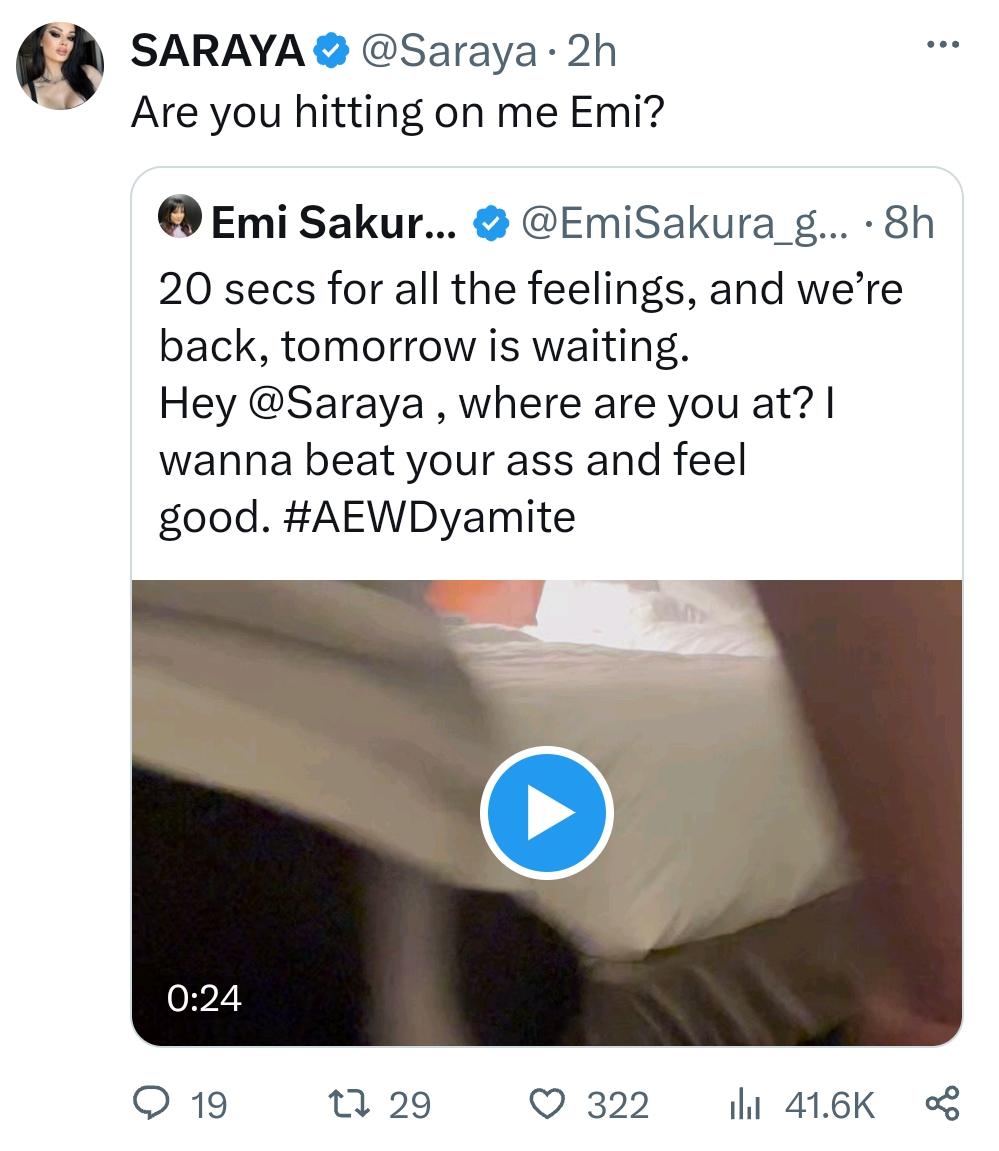Click Emi Sakura's verified badge

pyautogui.click(x=491, y=223)
